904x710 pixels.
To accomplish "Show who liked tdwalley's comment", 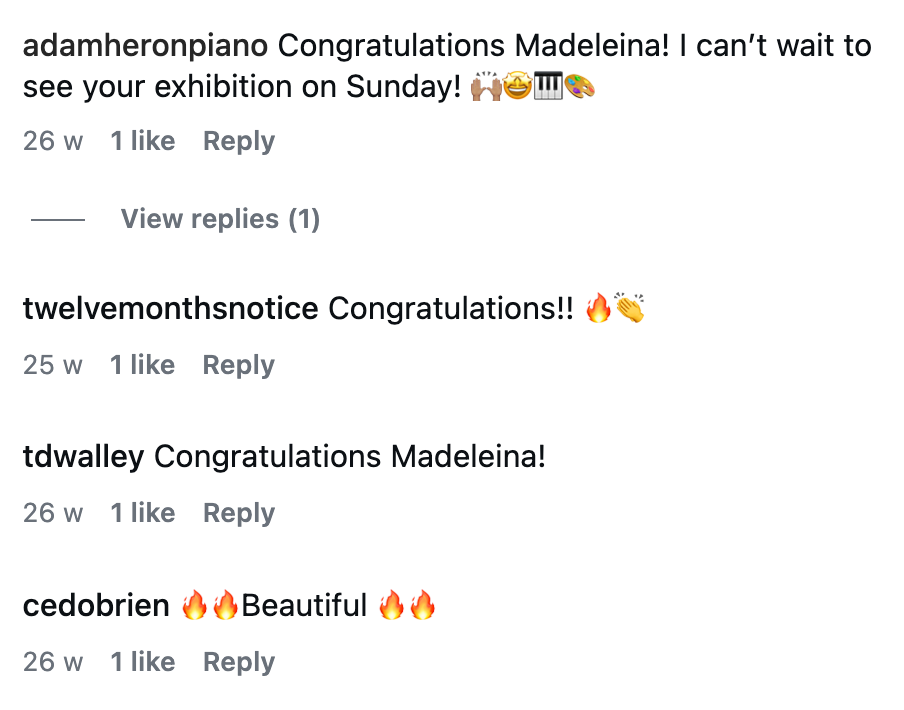I will click(142, 513).
